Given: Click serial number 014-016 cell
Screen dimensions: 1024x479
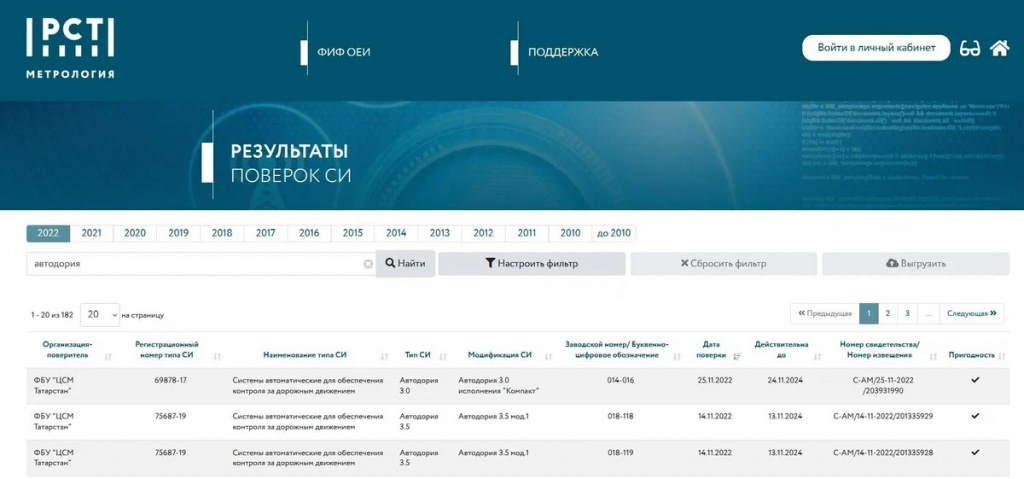Looking at the screenshot, I should pyautogui.click(x=620, y=380).
